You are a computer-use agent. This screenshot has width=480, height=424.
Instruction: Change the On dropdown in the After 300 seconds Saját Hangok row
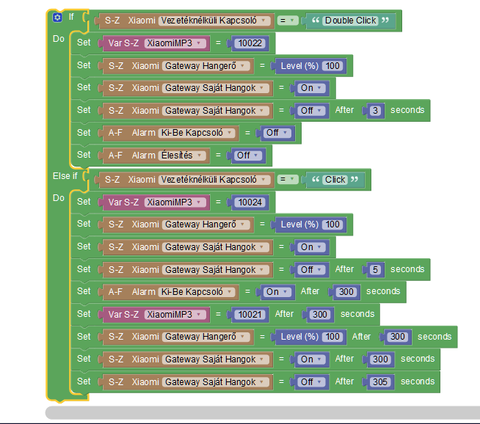point(310,359)
